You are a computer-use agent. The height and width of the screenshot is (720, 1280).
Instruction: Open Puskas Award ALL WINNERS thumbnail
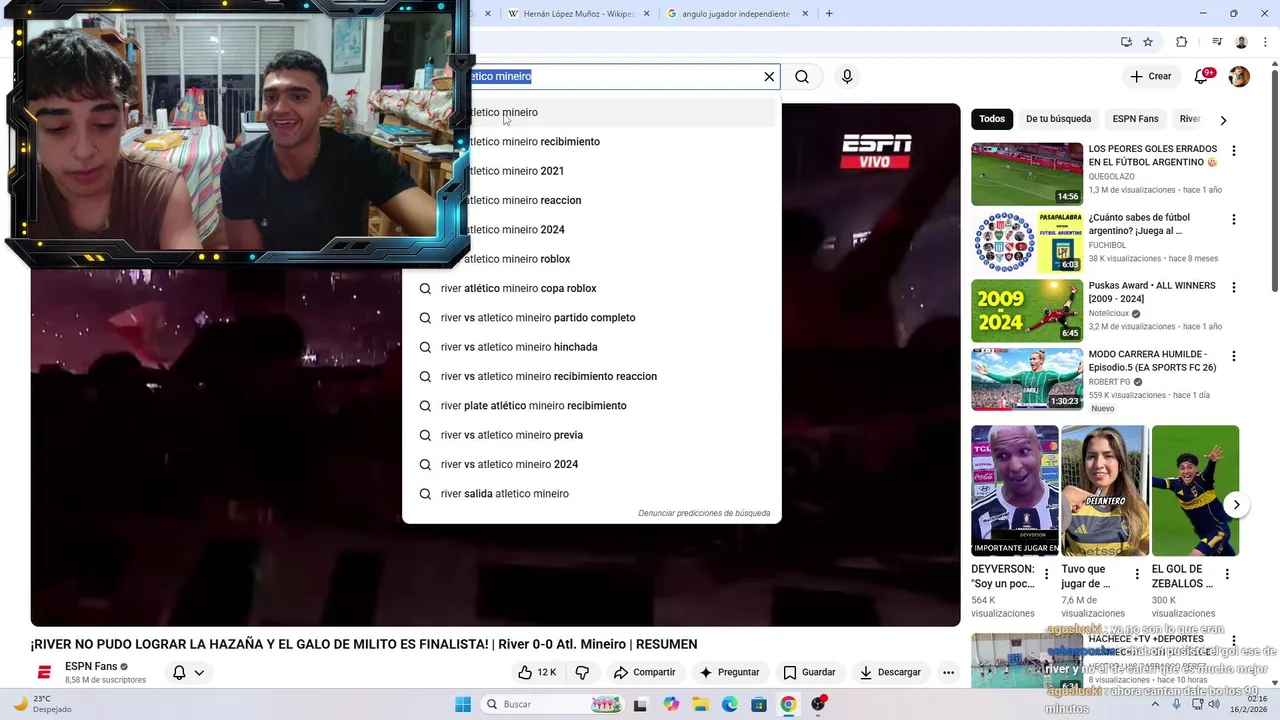(1027, 310)
